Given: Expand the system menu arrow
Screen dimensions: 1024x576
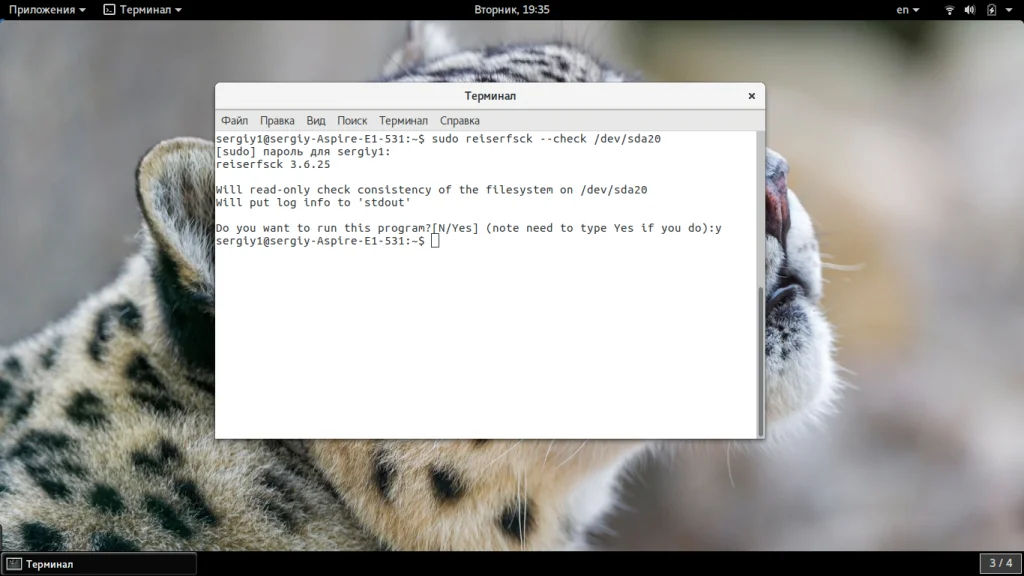Looking at the screenshot, I should click(1009, 10).
